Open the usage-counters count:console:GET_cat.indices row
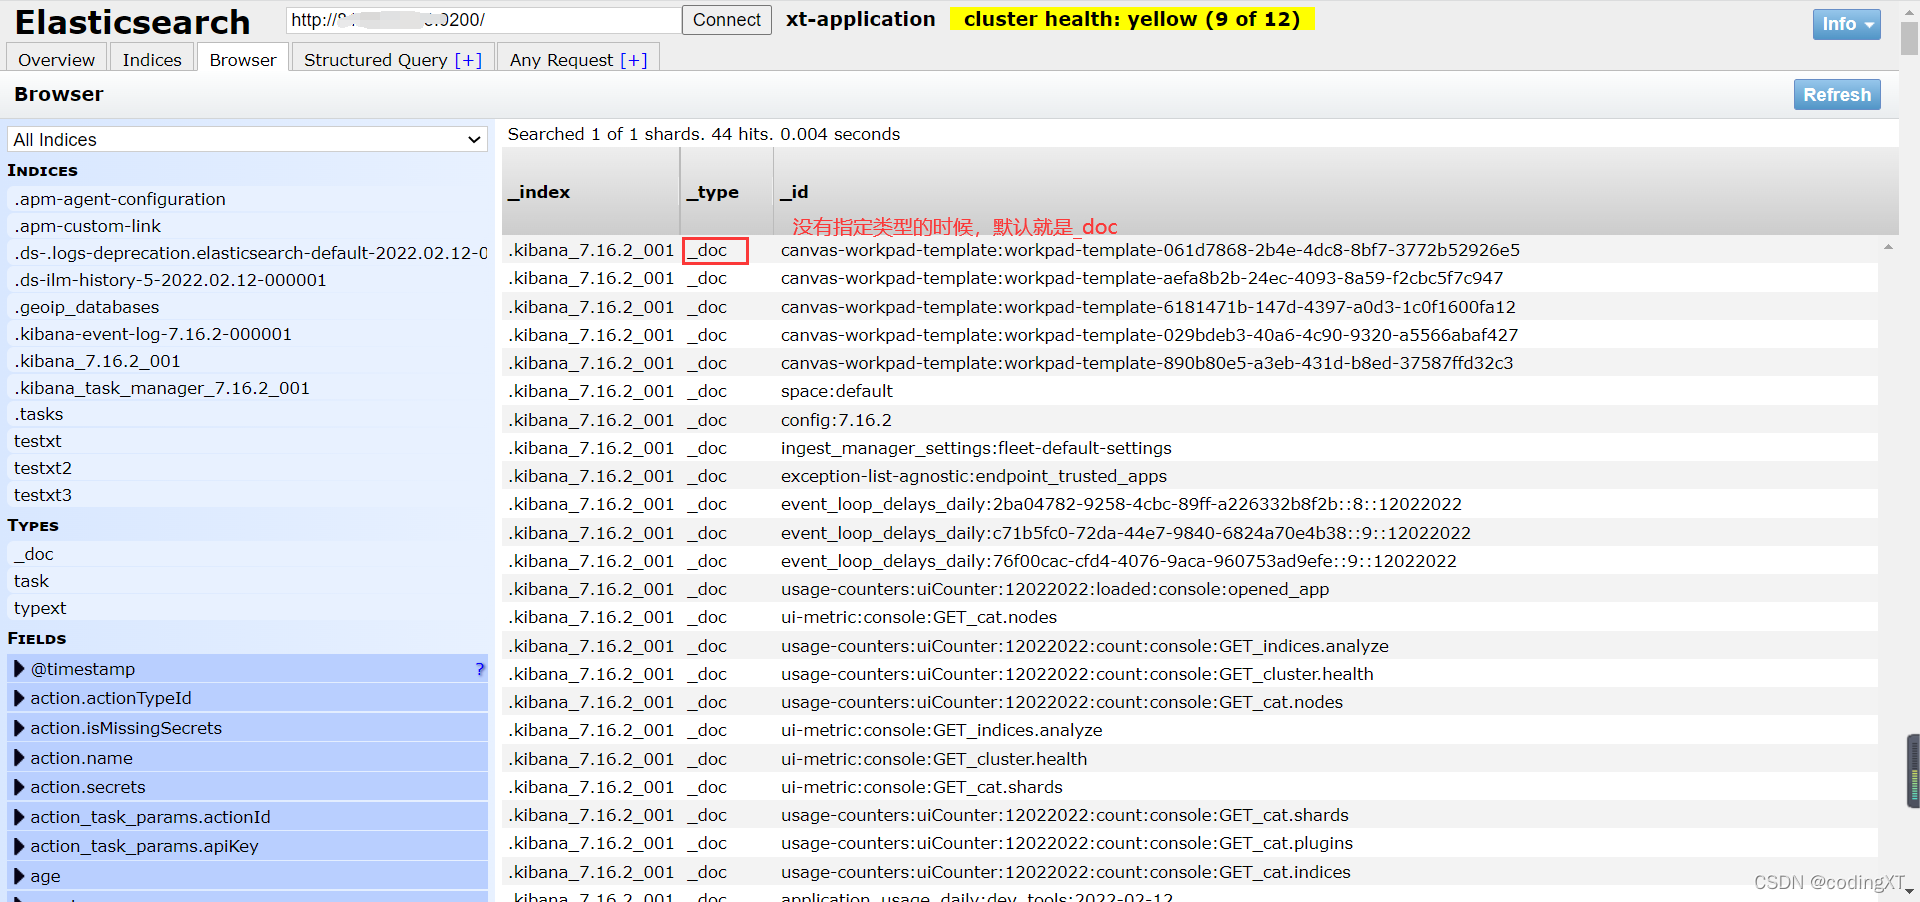Image resolution: width=1920 pixels, height=902 pixels. pos(1190,872)
